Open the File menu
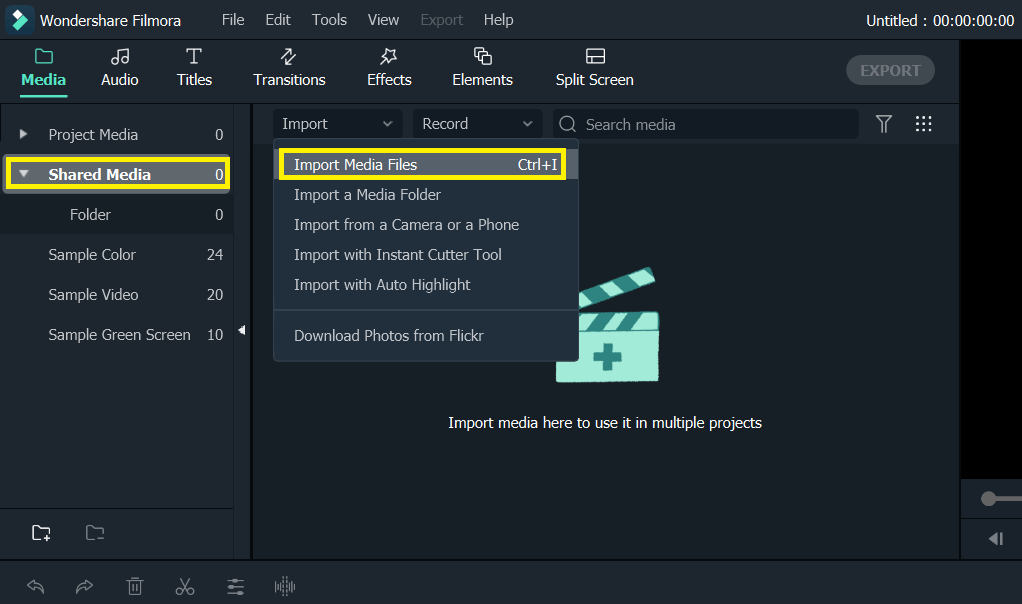The height and width of the screenshot is (604, 1022). 233,20
